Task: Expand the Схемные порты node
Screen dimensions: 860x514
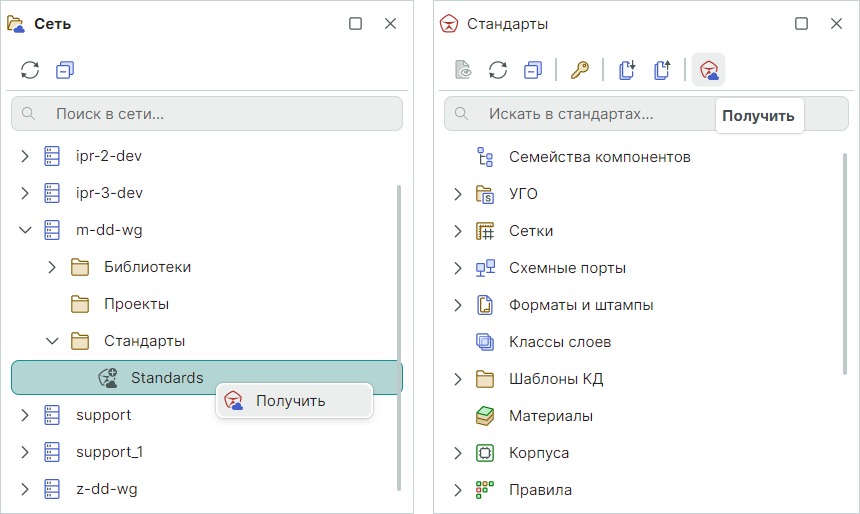Action: (458, 268)
